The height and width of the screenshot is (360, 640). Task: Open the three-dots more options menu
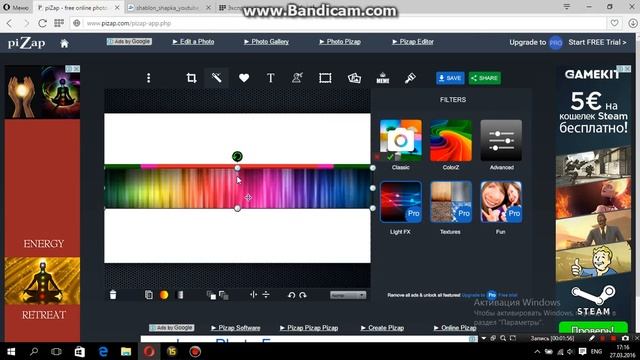149,78
